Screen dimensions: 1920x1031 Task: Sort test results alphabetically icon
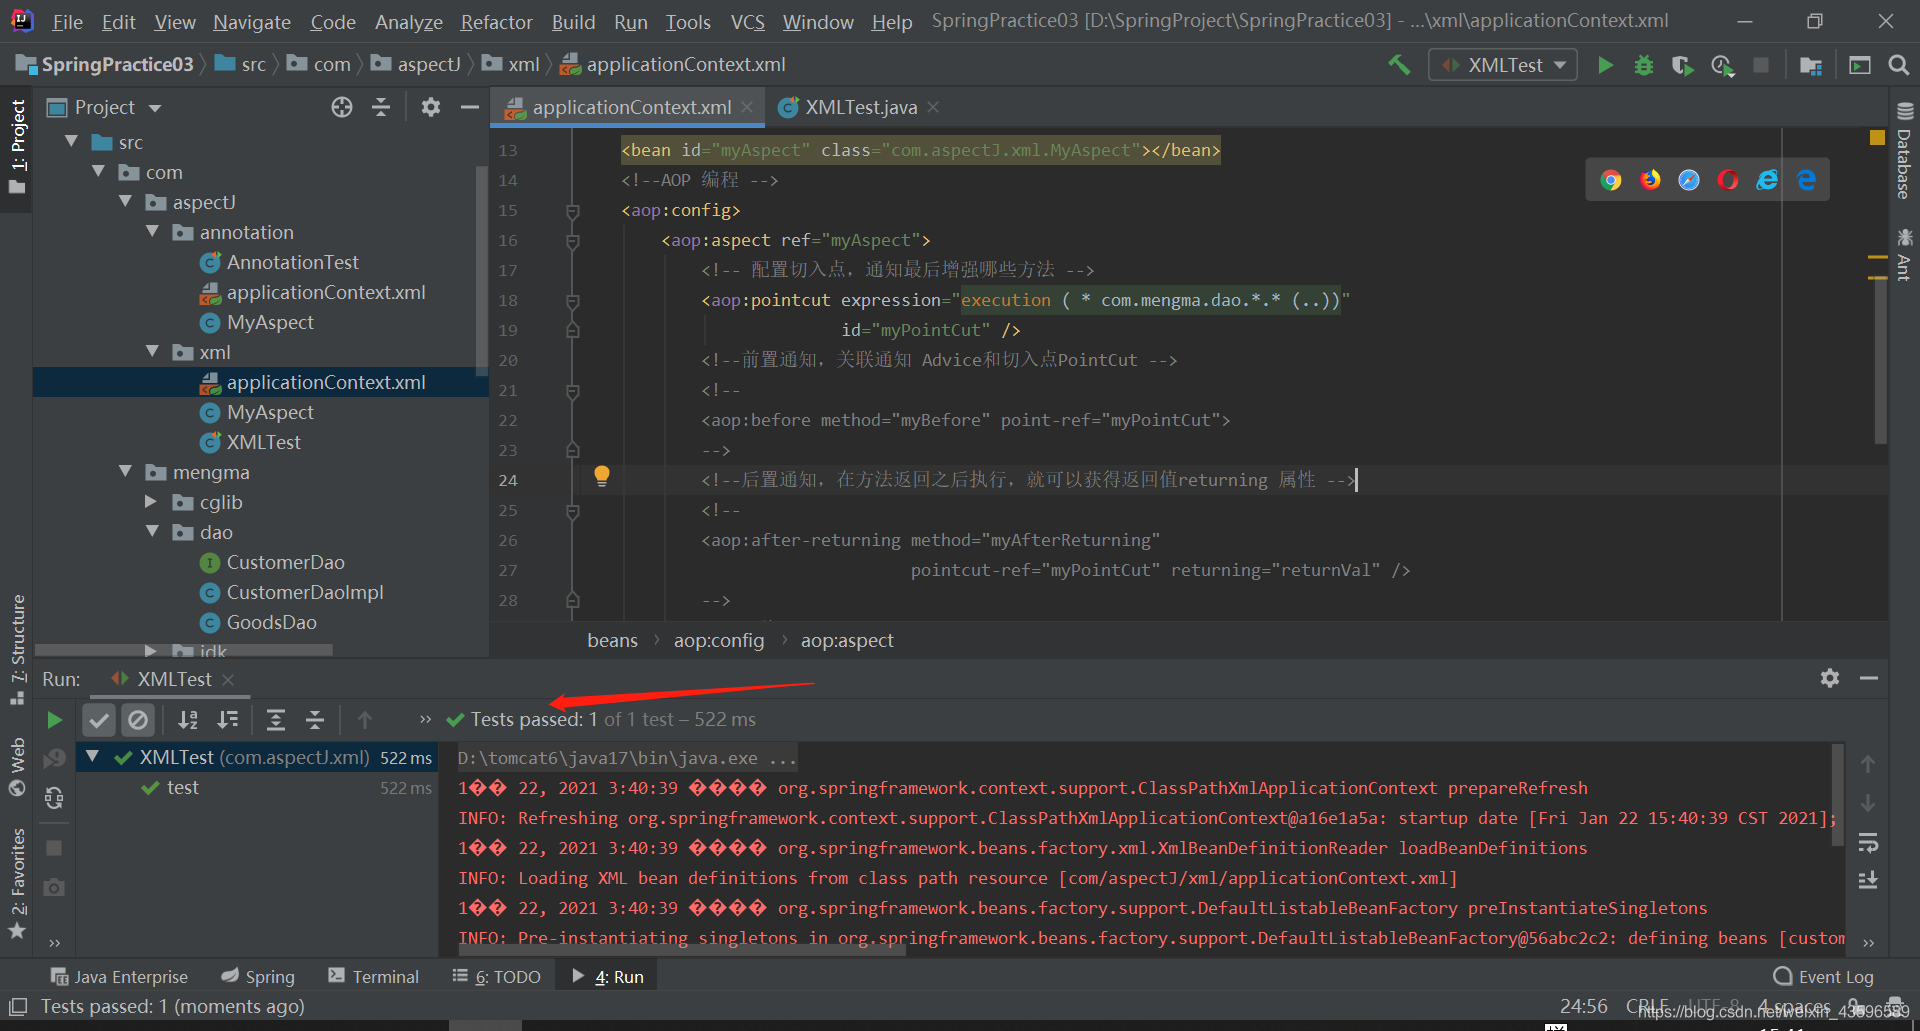click(x=188, y=720)
